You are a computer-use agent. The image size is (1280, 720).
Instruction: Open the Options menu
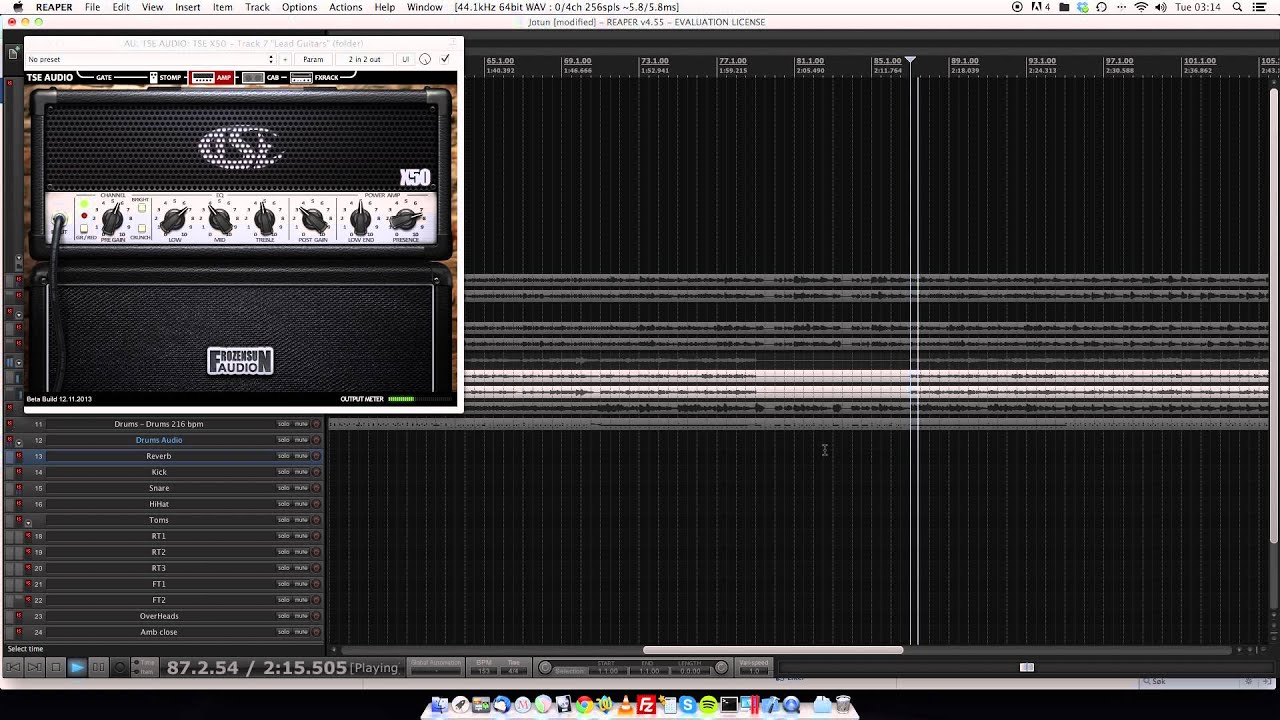[299, 7]
